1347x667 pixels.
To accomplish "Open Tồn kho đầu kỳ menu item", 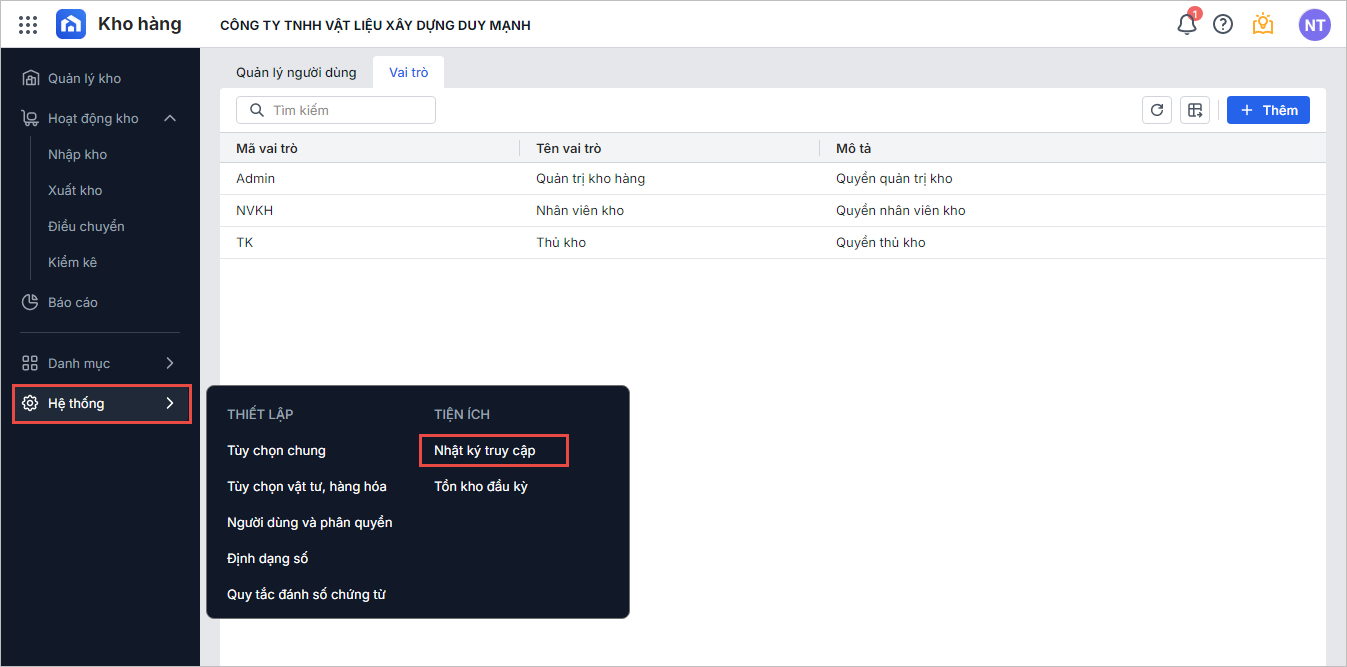I will pos(481,486).
